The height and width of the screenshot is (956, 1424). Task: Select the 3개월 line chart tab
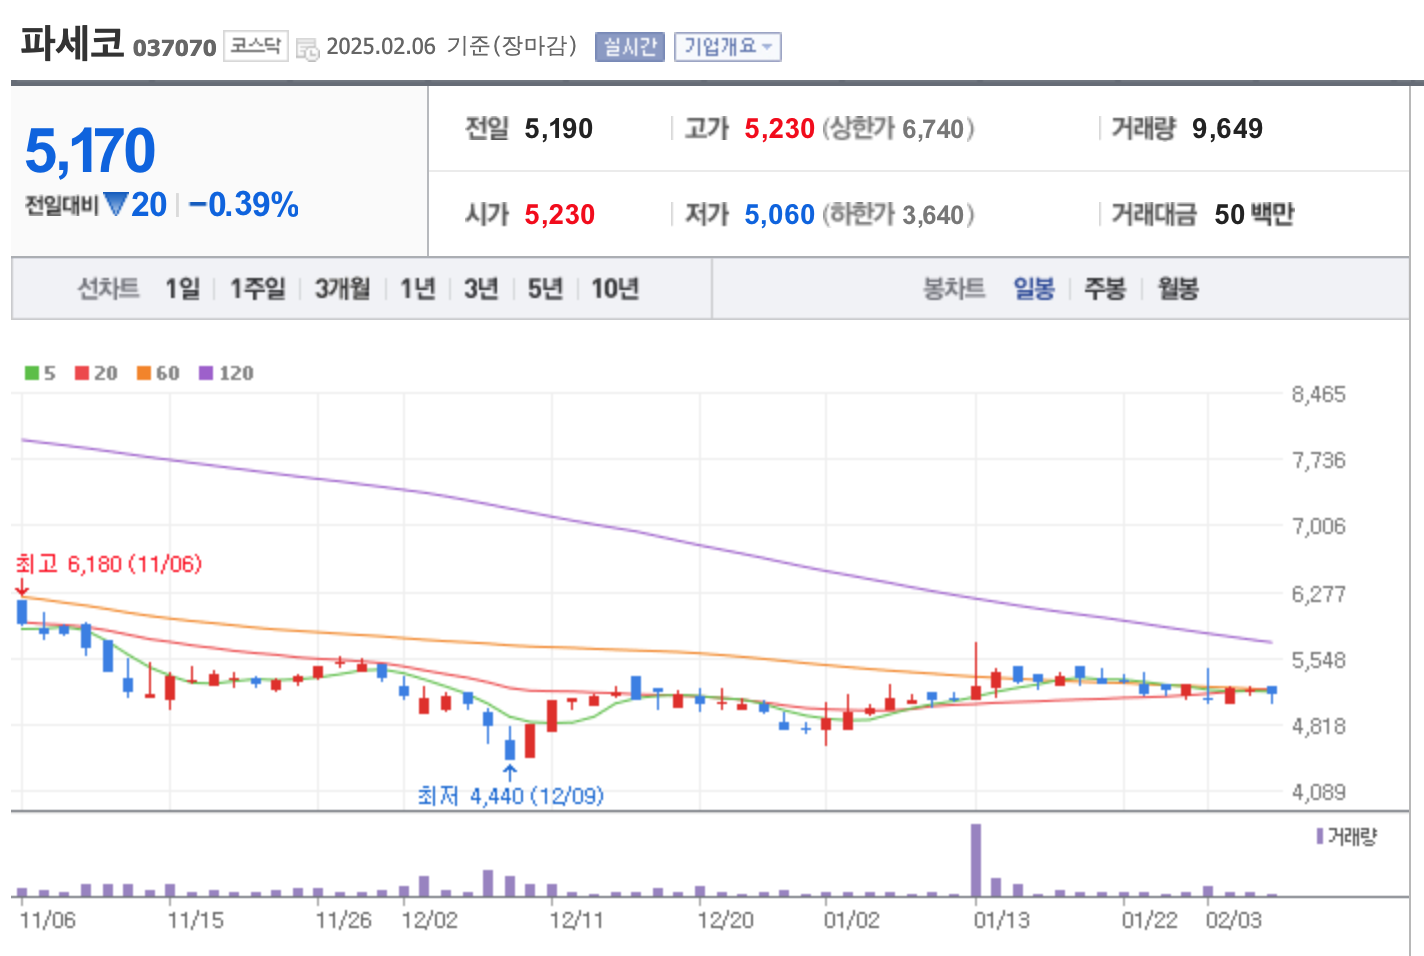tap(342, 289)
